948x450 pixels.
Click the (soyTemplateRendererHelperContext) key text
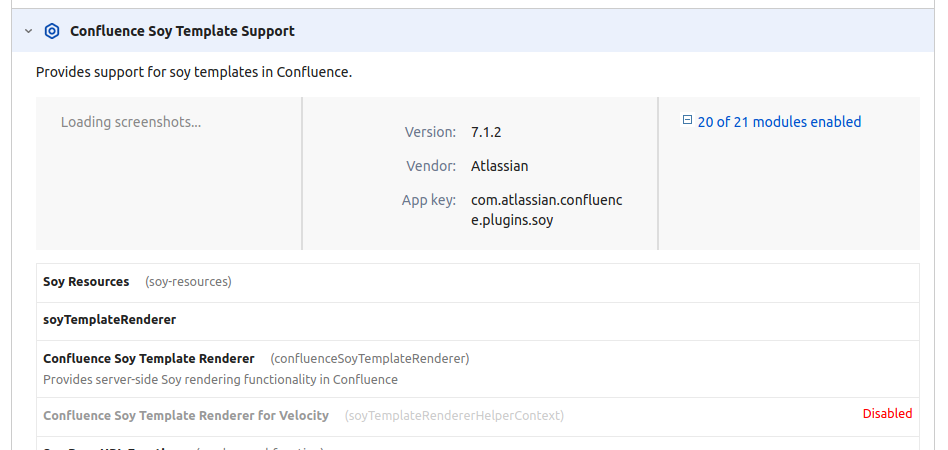pos(454,416)
